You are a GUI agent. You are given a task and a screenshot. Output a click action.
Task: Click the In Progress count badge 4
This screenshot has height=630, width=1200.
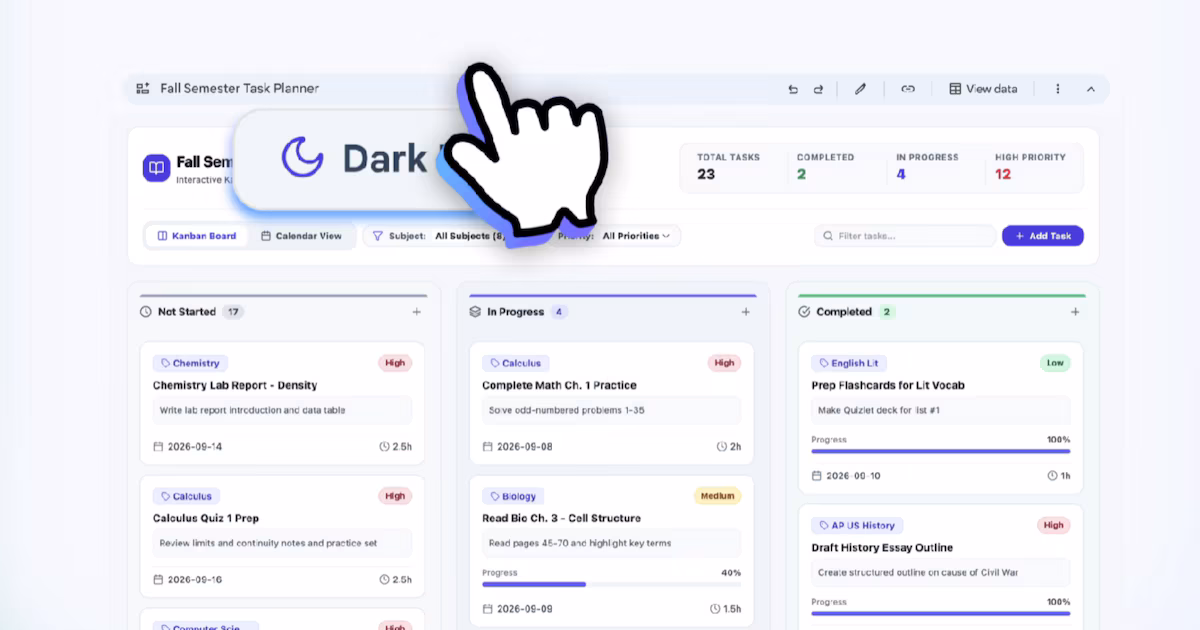coord(559,312)
